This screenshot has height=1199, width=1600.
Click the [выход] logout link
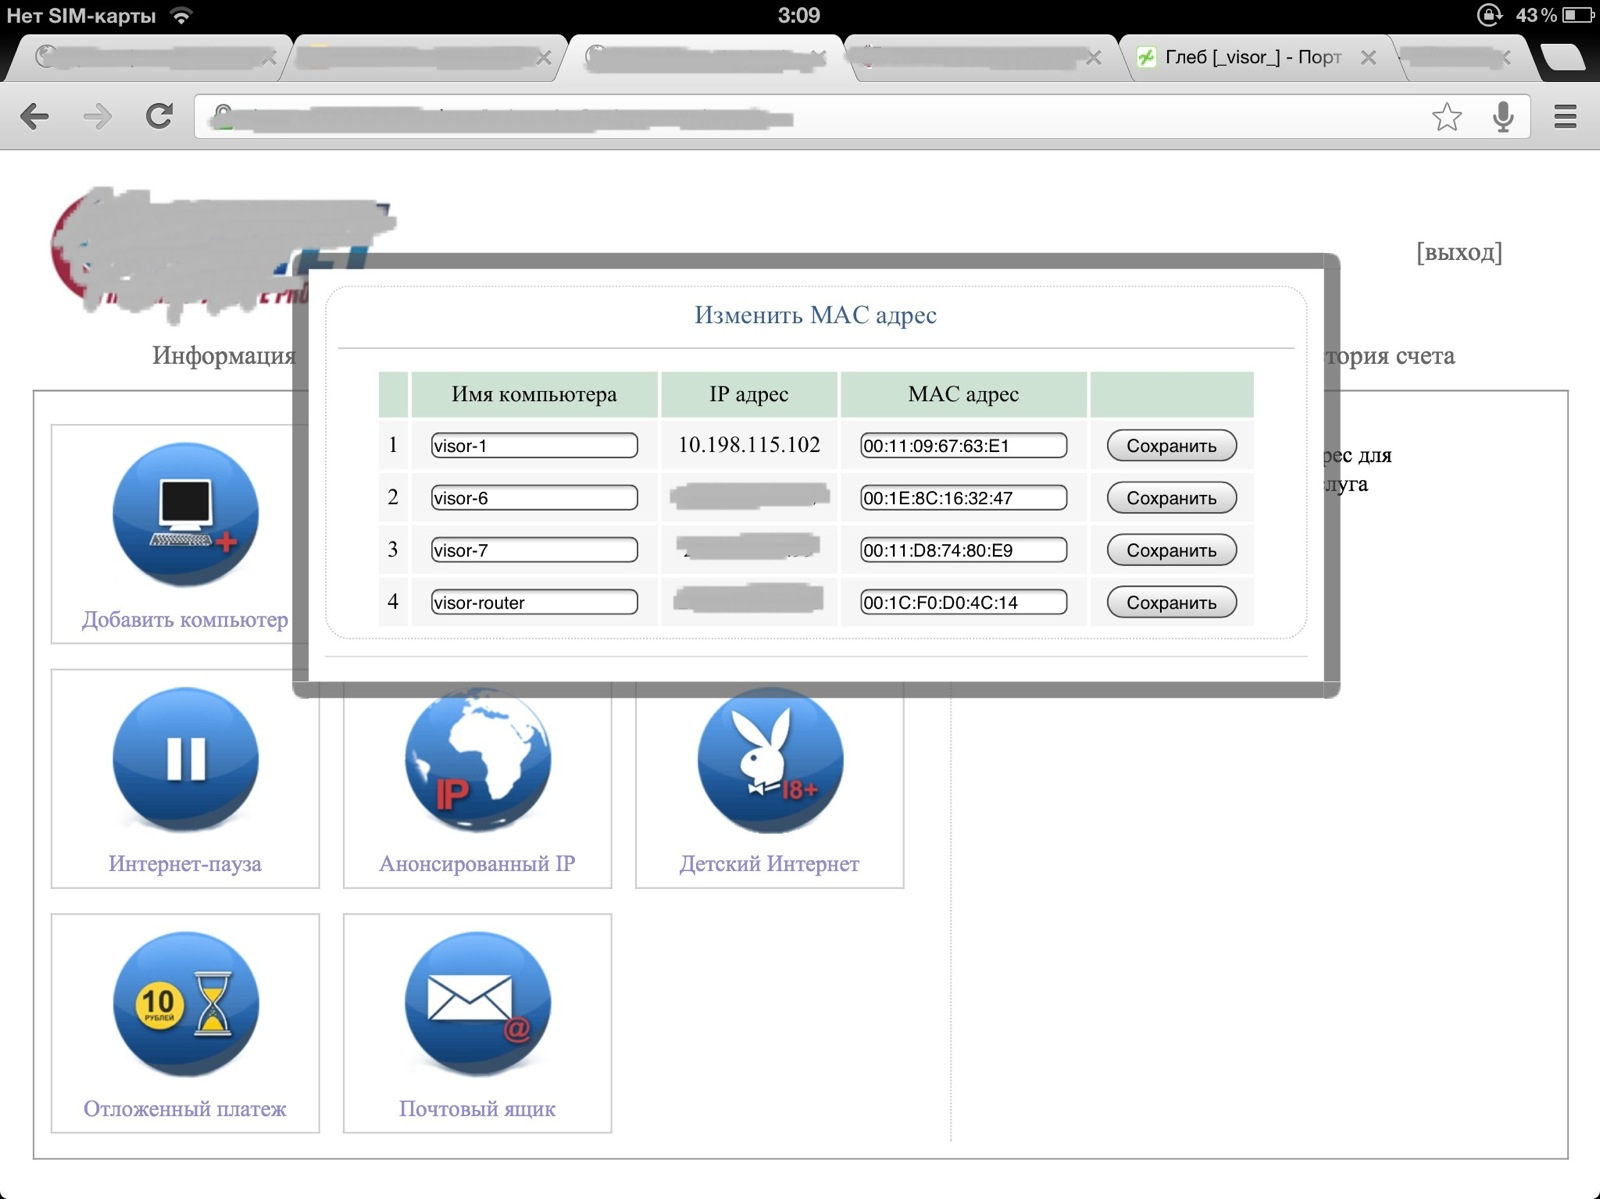(x=1459, y=252)
